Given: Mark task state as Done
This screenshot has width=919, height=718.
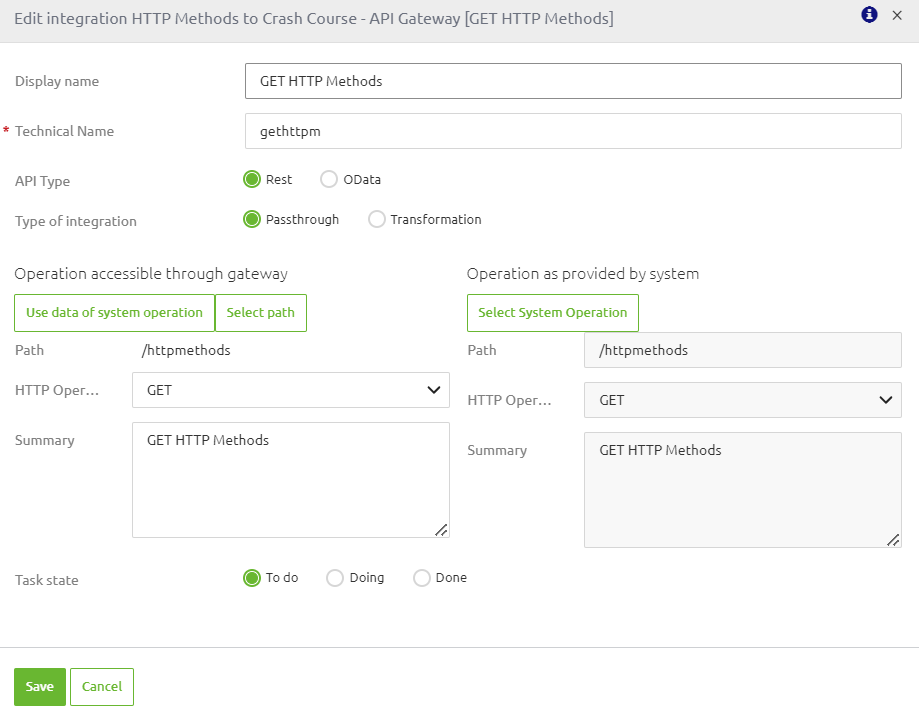Looking at the screenshot, I should 421,577.
